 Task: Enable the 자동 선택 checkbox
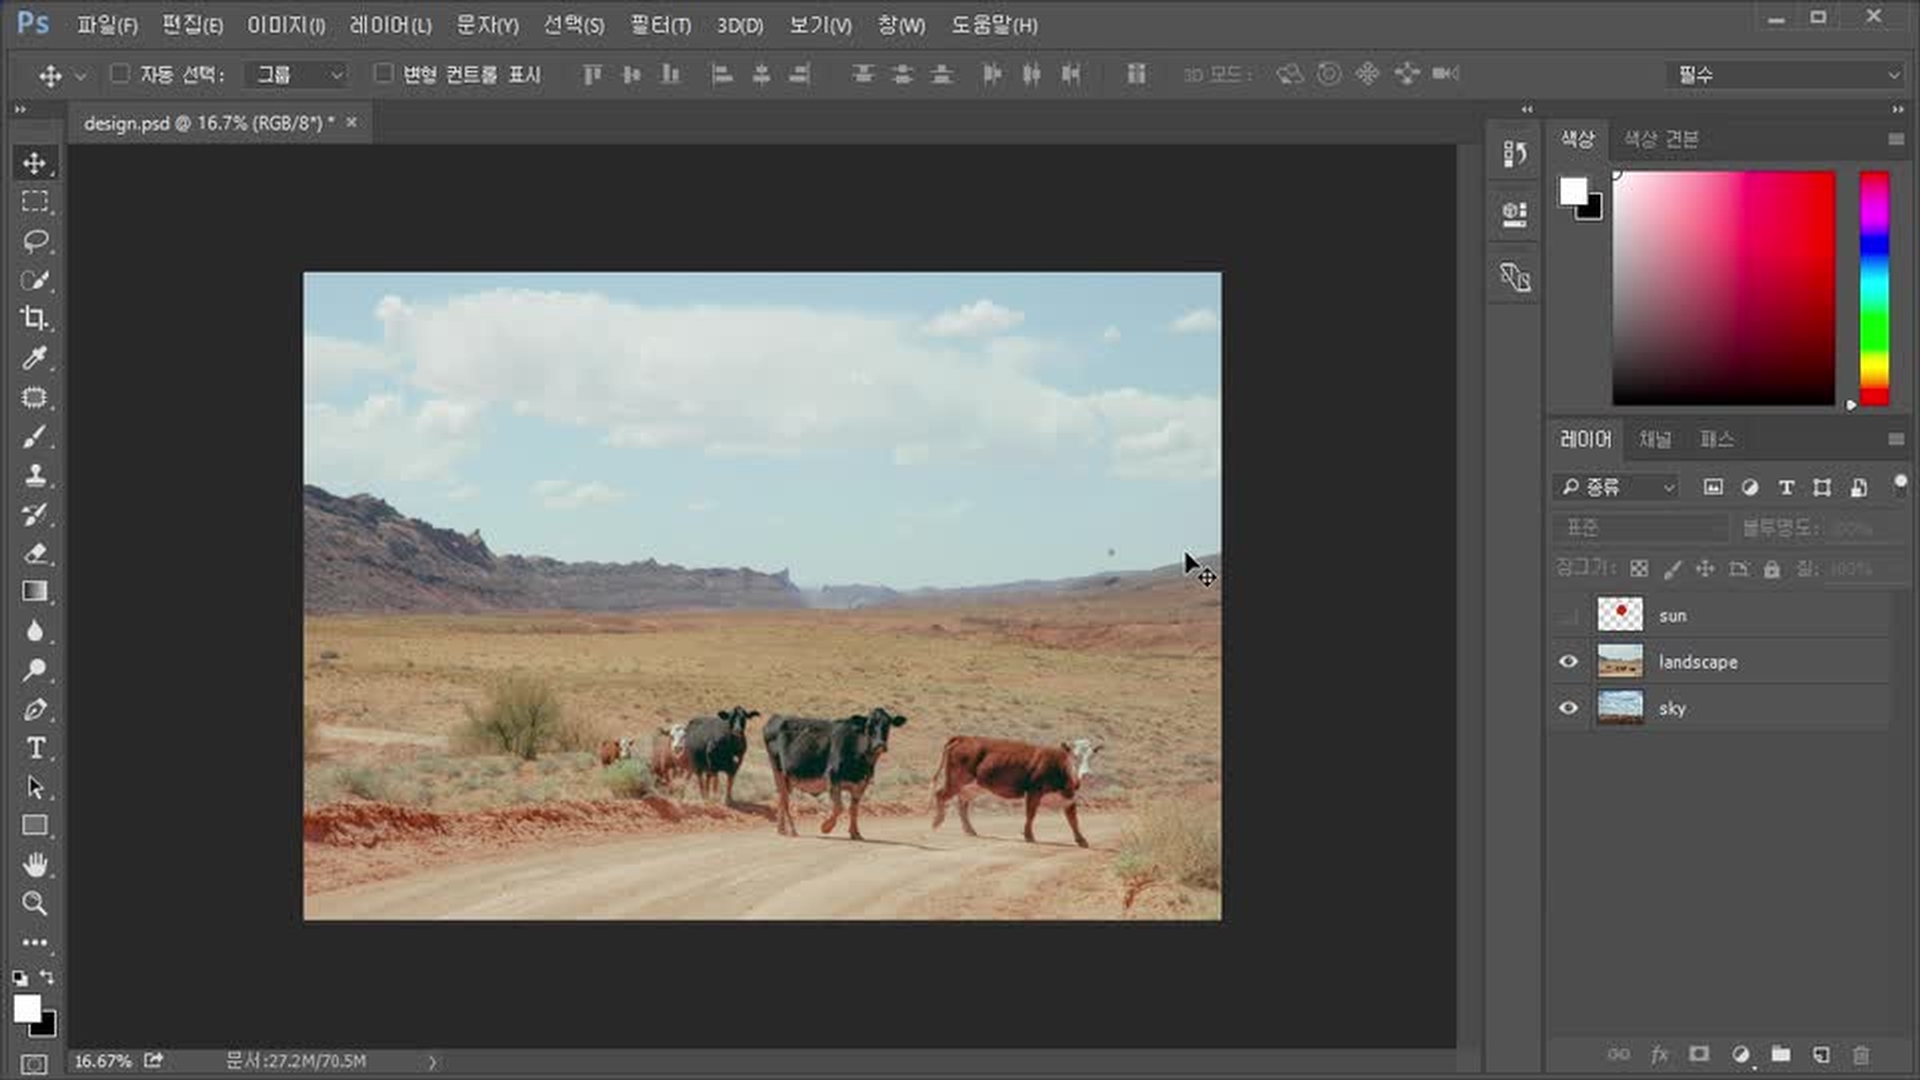[x=120, y=74]
